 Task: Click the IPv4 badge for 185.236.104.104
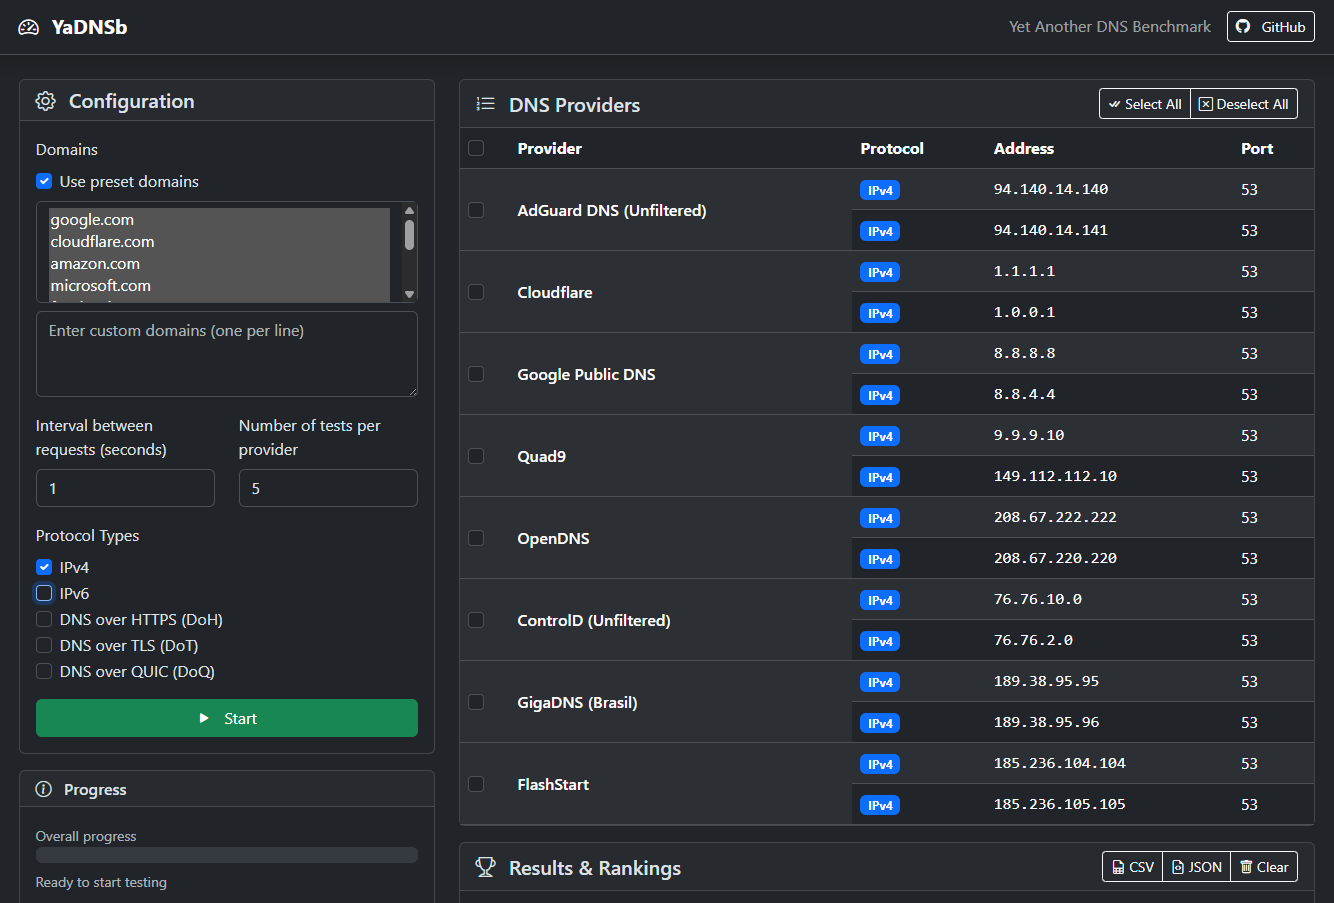[880, 764]
